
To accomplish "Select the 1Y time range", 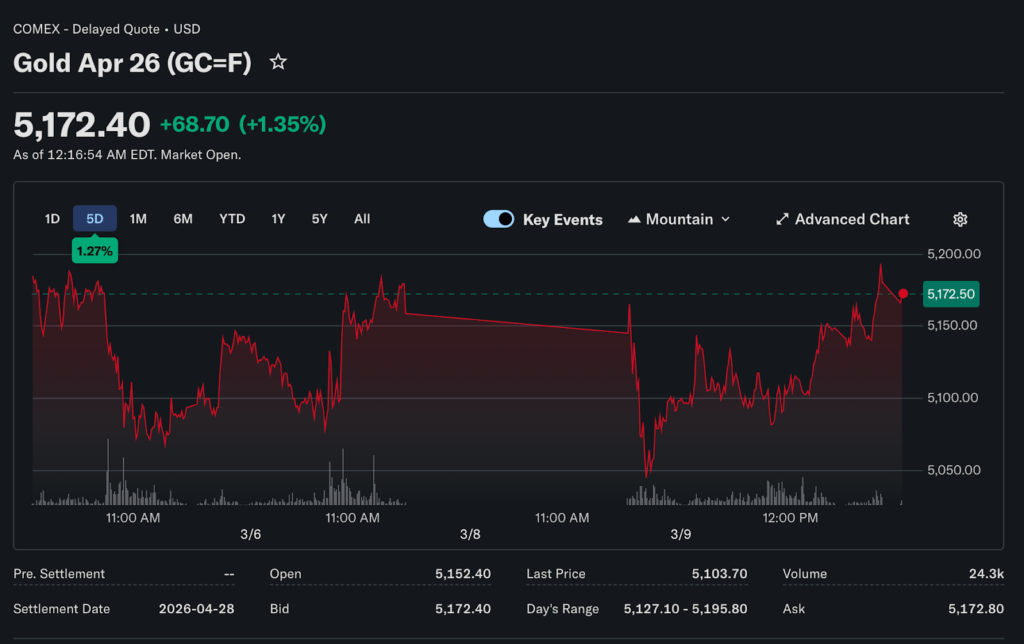I will point(278,219).
